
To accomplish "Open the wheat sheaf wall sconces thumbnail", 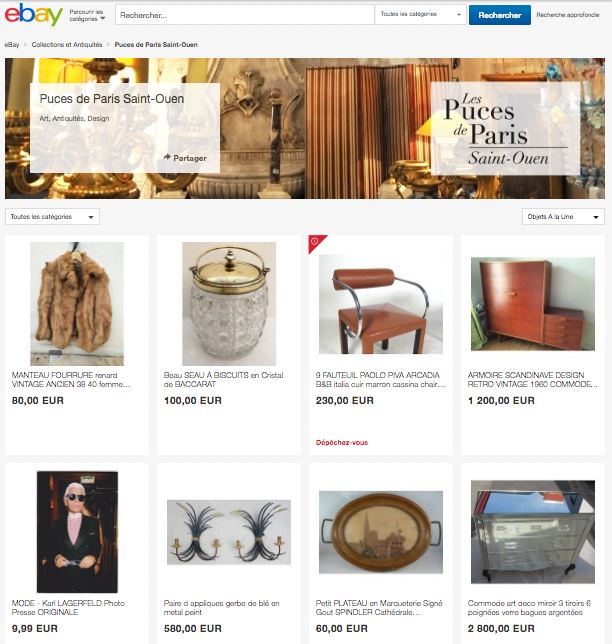I will 229,532.
